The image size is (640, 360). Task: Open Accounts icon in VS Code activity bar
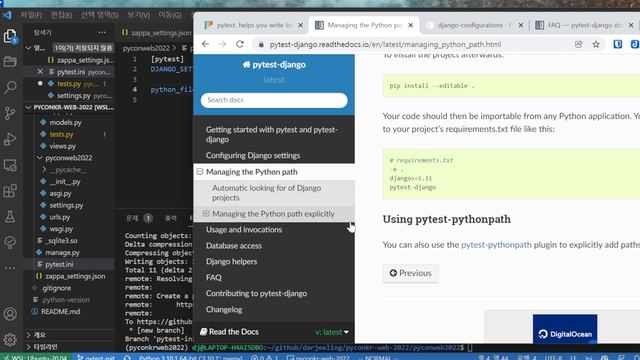[x=10, y=314]
